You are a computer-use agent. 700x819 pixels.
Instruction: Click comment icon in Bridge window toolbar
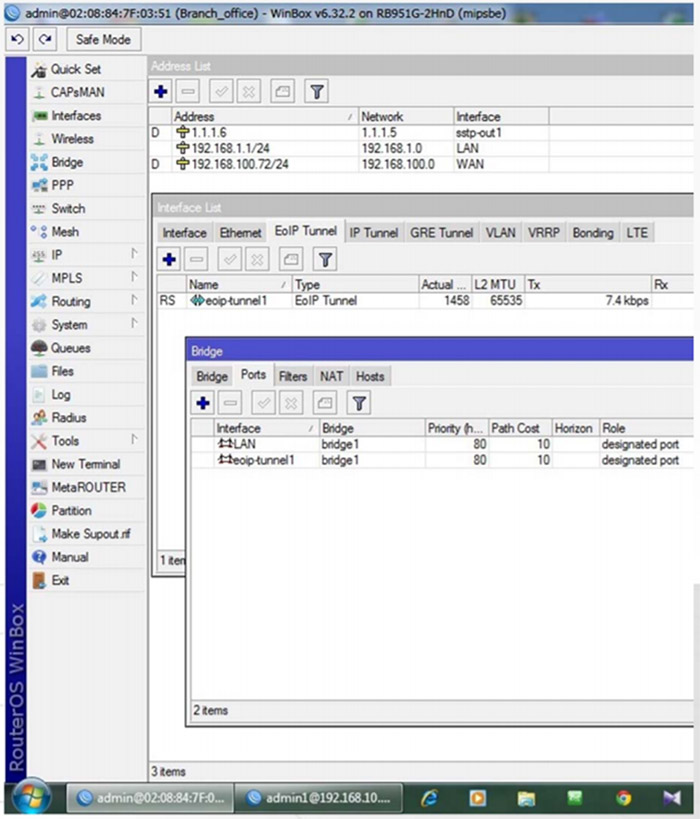pos(325,403)
